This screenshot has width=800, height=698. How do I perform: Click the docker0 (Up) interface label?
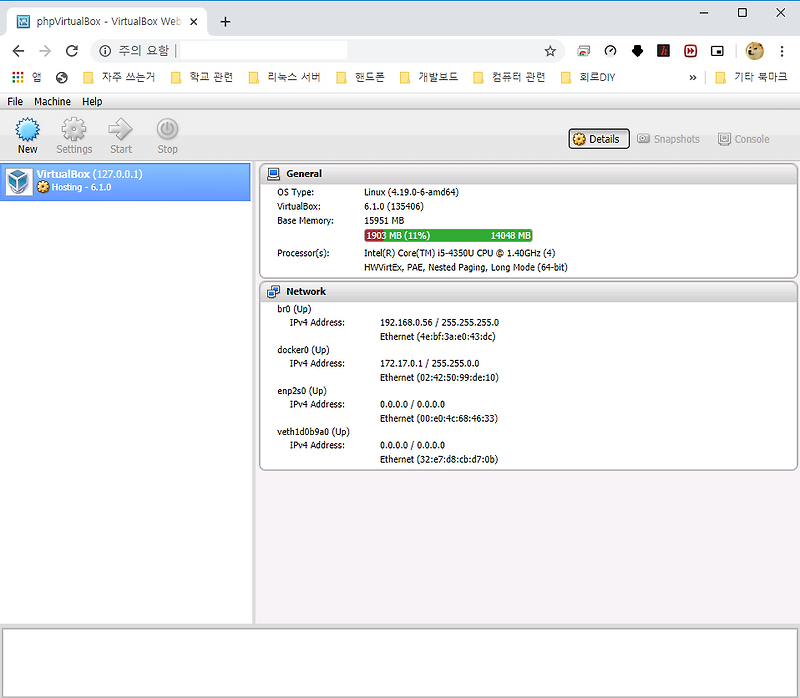[x=303, y=350]
